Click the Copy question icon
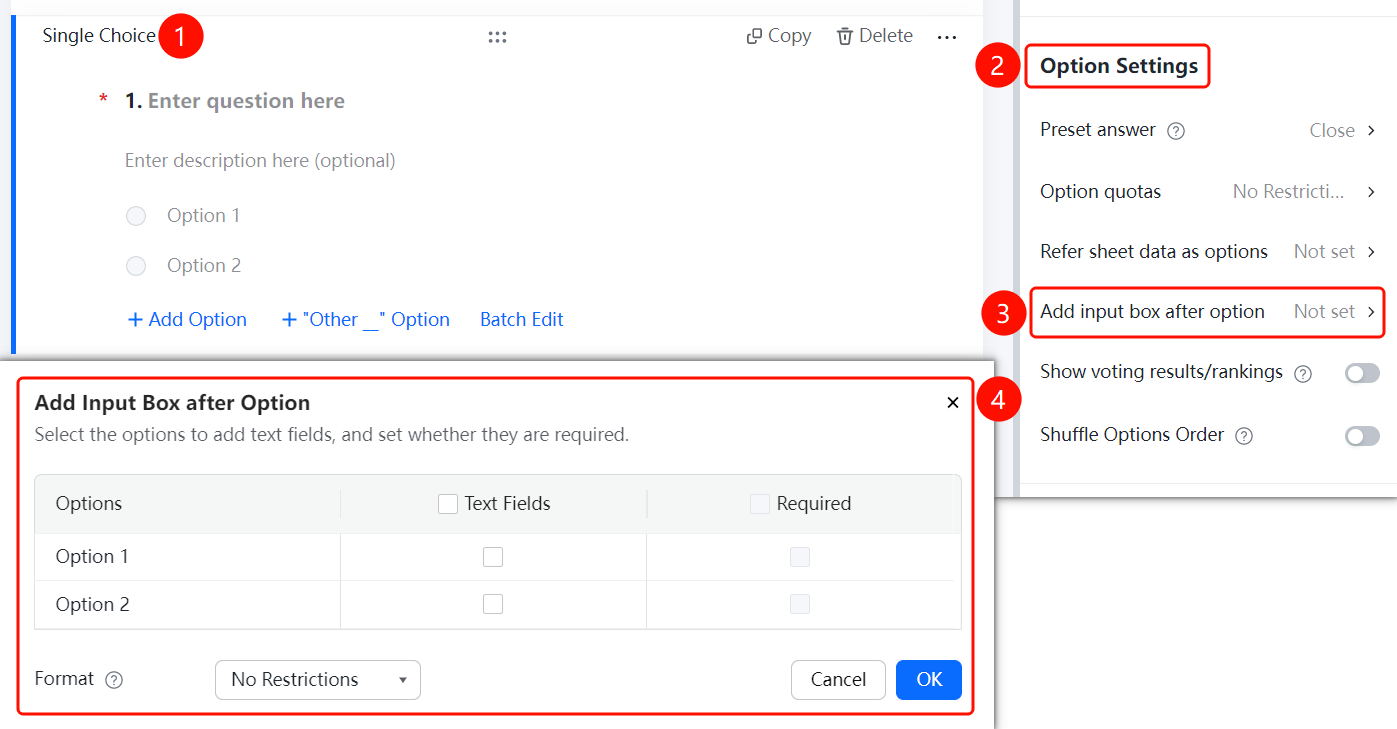Image resolution: width=1397 pixels, height=729 pixels. point(754,36)
